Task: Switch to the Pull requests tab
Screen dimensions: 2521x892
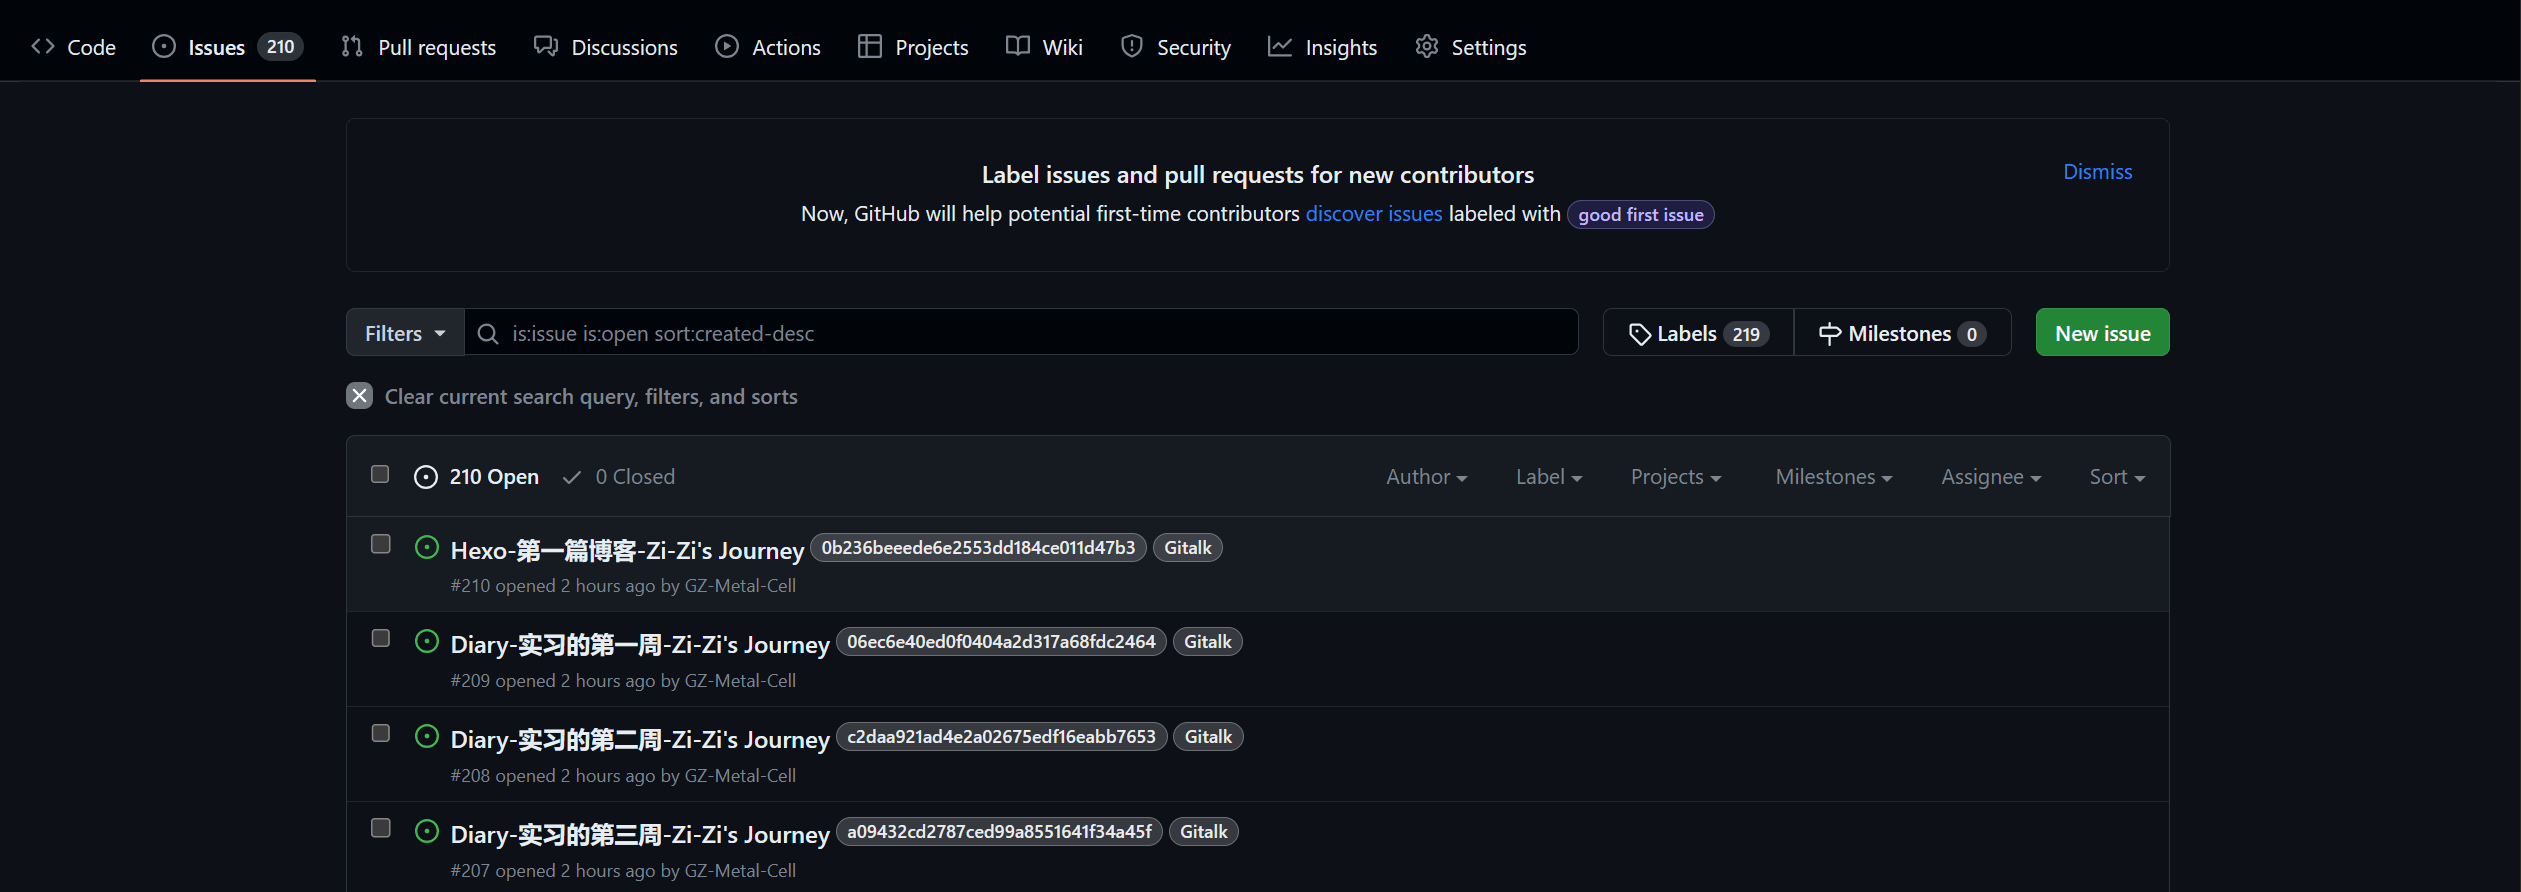Action: 419,46
